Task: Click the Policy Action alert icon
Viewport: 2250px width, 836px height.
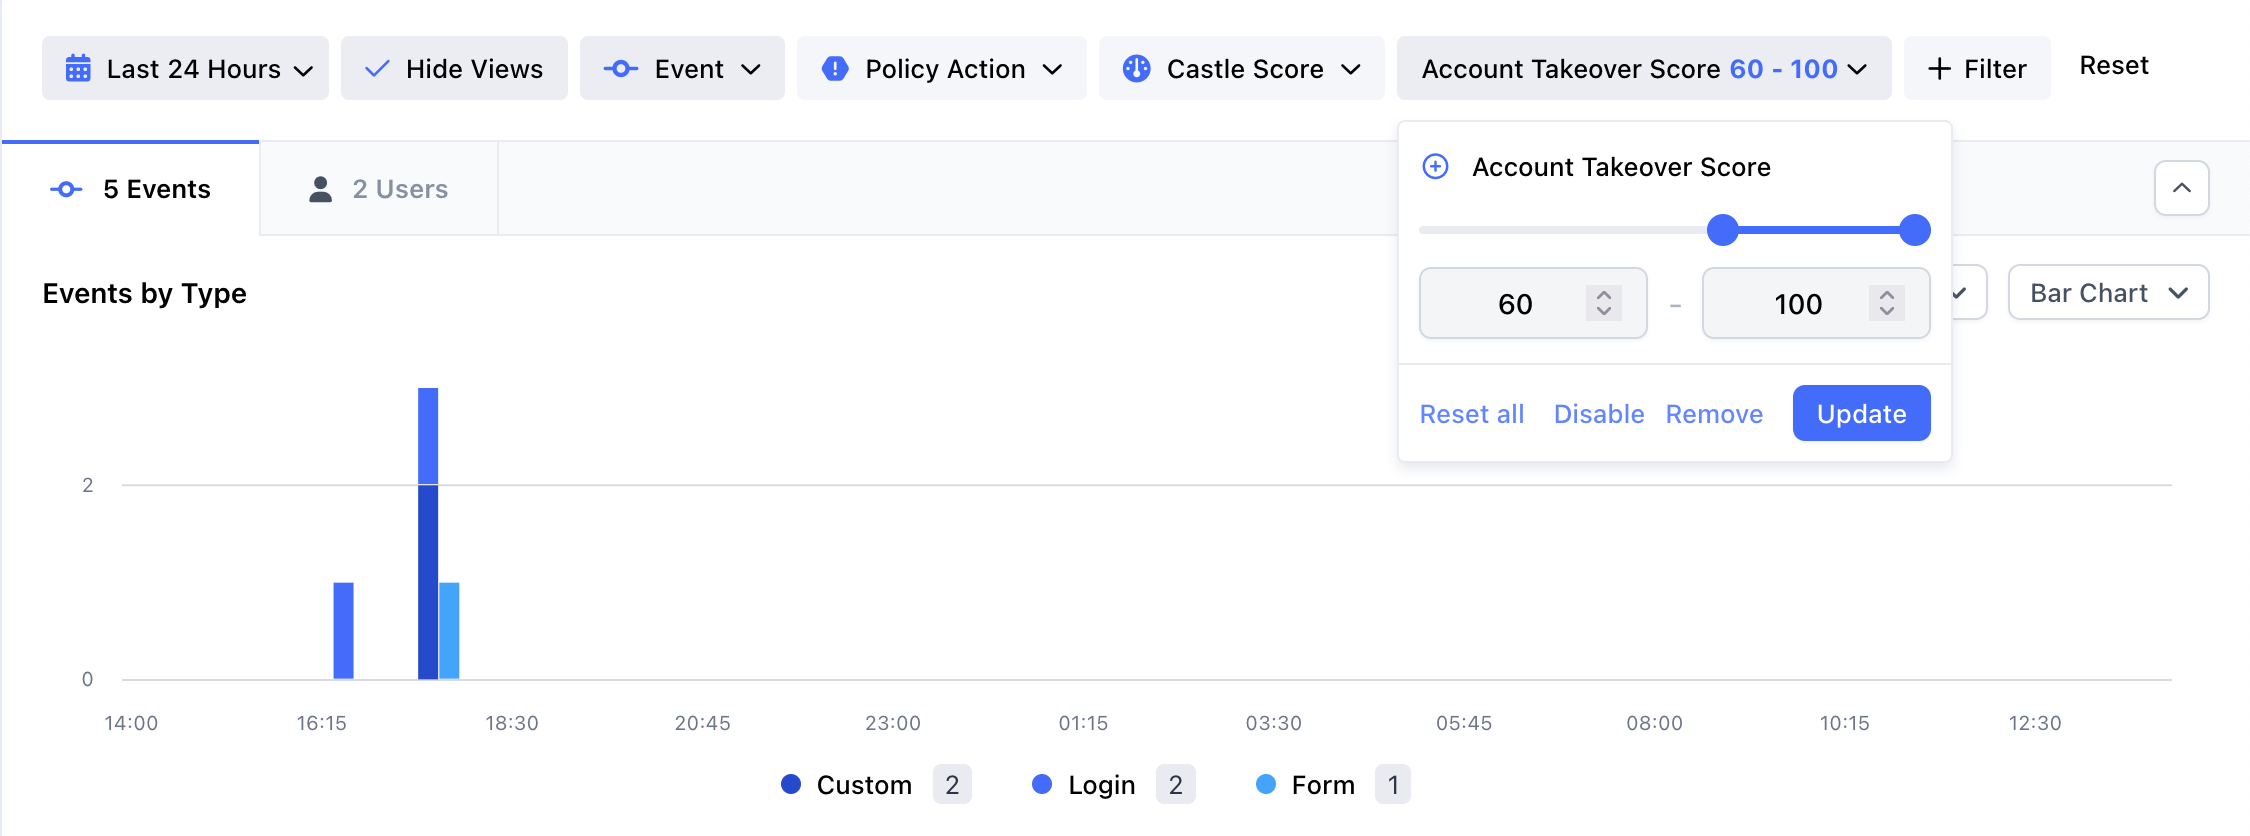Action: [835, 69]
